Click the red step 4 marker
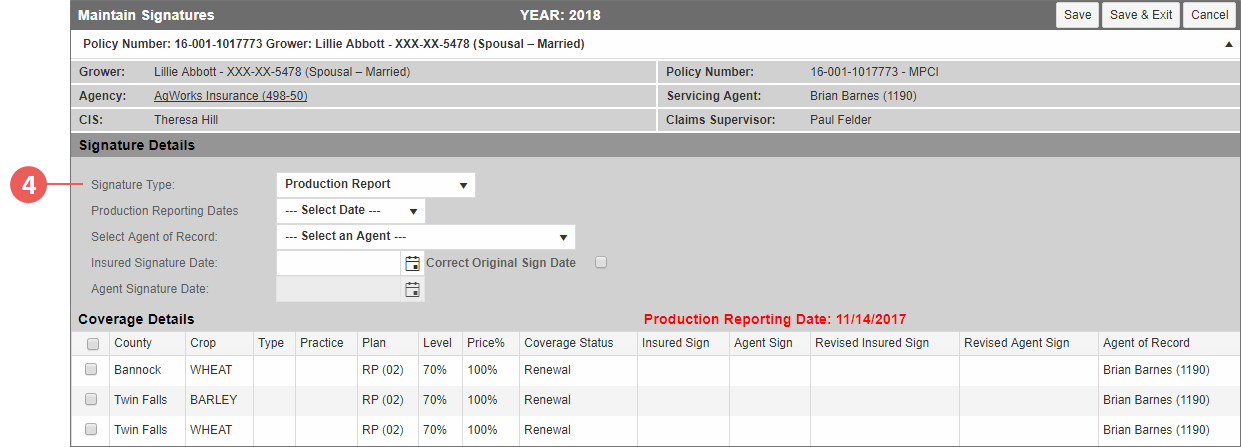The width and height of the screenshot is (1241, 447). click(x=31, y=185)
